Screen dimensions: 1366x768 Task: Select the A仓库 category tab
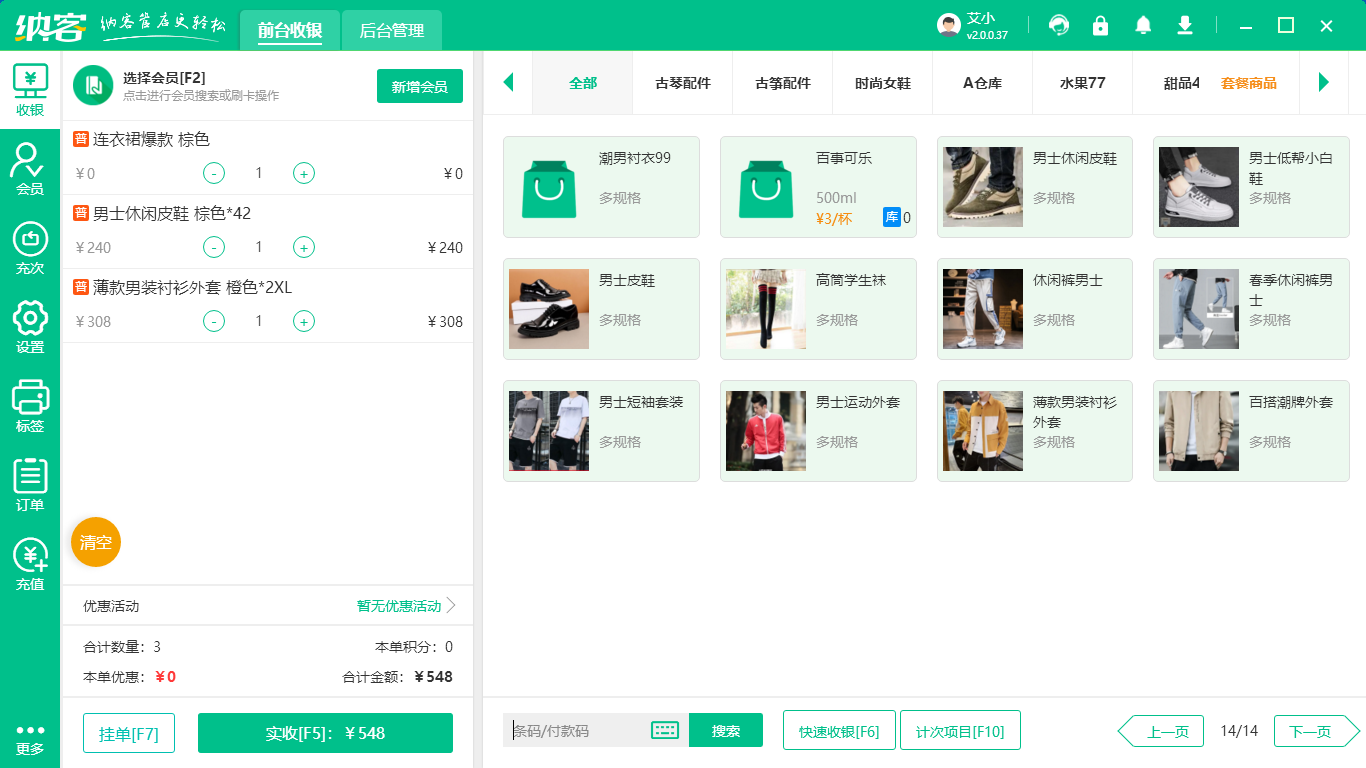[983, 83]
